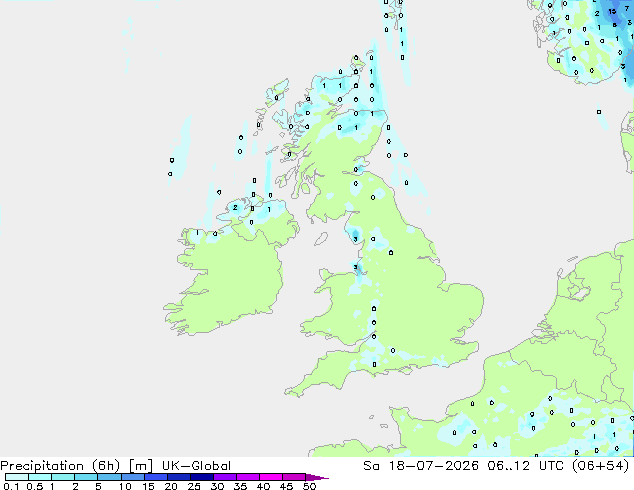The width and height of the screenshot is (634, 490).
Task: Click the '7' value at the top-right
Action: coord(627,8)
